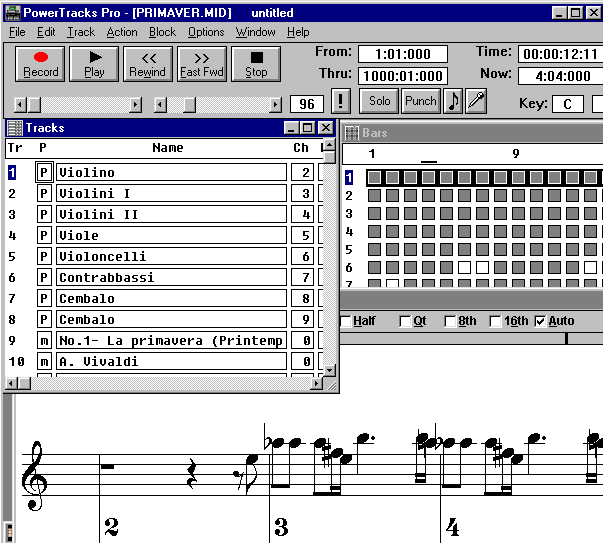Image resolution: width=603 pixels, height=543 pixels.
Task: Toggle P type for Violoncelli track
Action: (44, 256)
